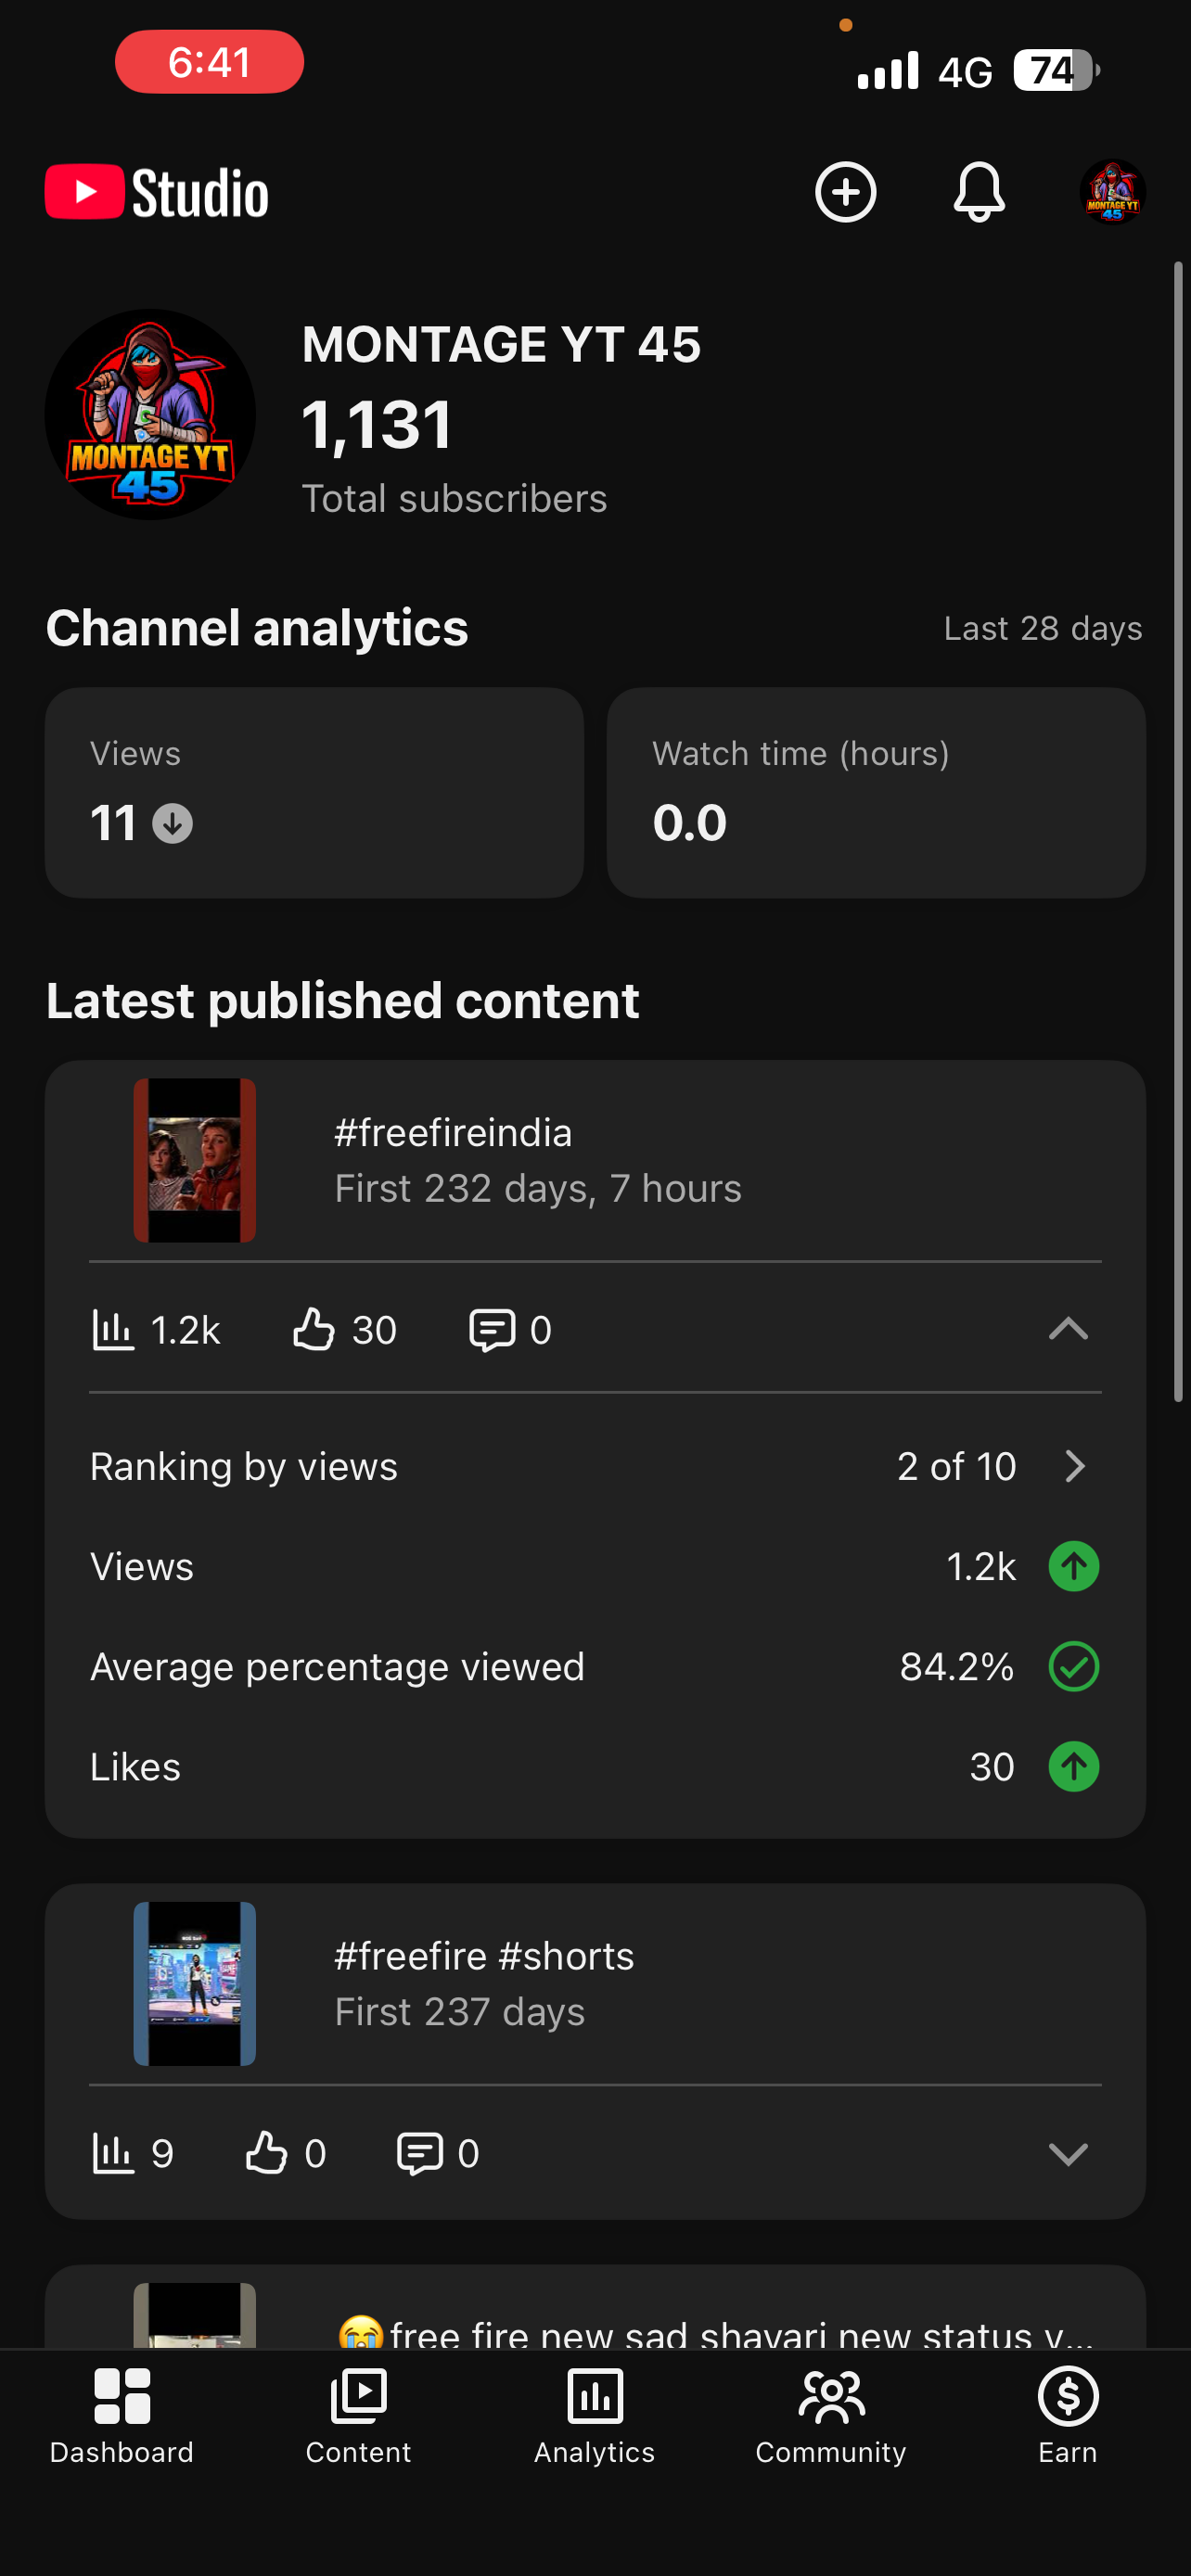This screenshot has height=2576, width=1191.
Task: Open the Ranking by views chevron
Action: pos(1075,1466)
